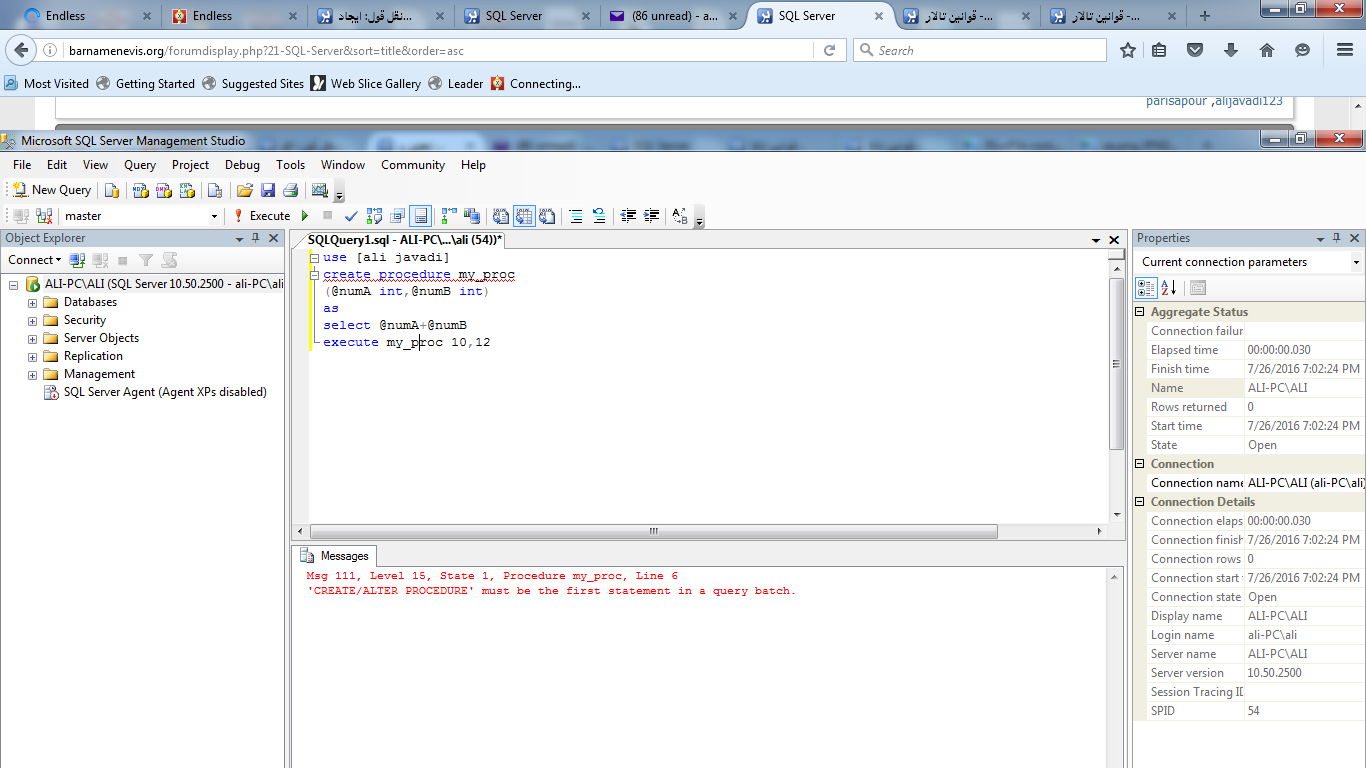The height and width of the screenshot is (768, 1366).
Task: Click New Query toolbar button
Action: pos(52,190)
